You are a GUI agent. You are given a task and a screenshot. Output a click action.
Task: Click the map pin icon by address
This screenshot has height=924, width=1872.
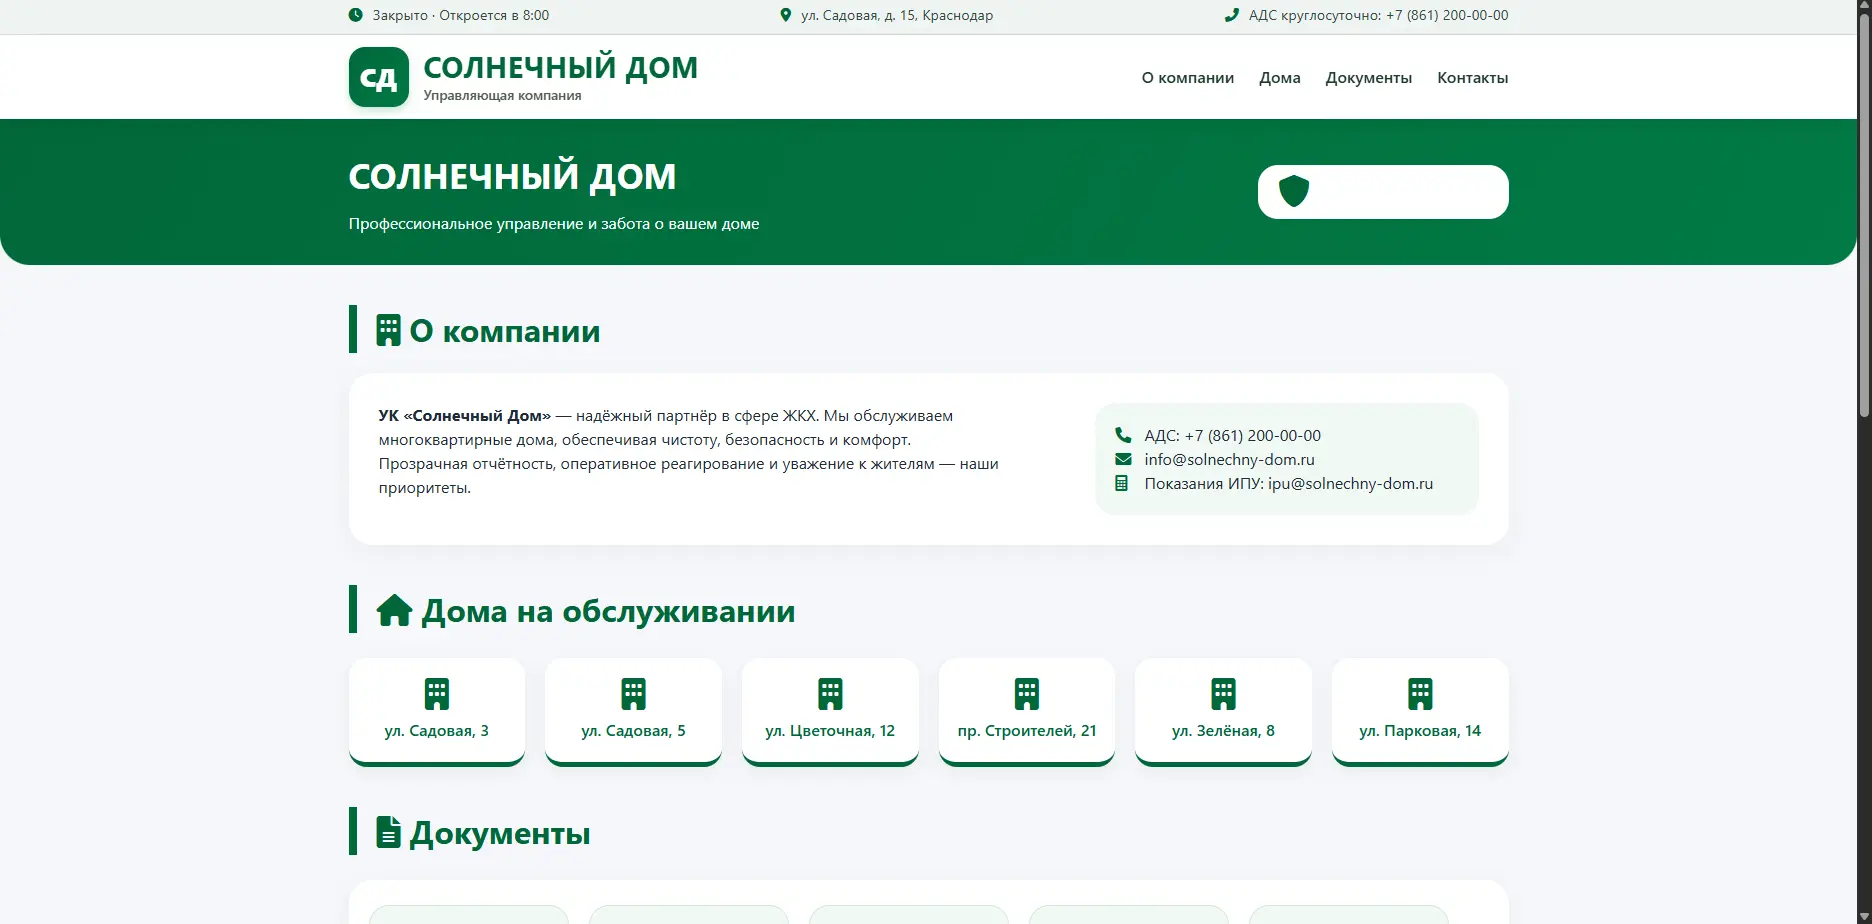[786, 15]
